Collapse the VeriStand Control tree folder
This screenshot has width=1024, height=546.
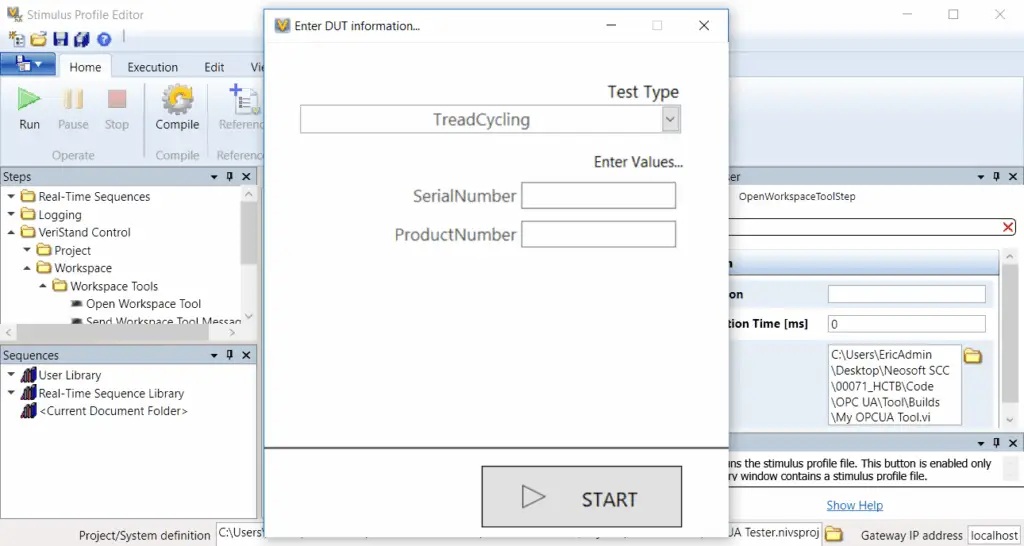(x=11, y=232)
